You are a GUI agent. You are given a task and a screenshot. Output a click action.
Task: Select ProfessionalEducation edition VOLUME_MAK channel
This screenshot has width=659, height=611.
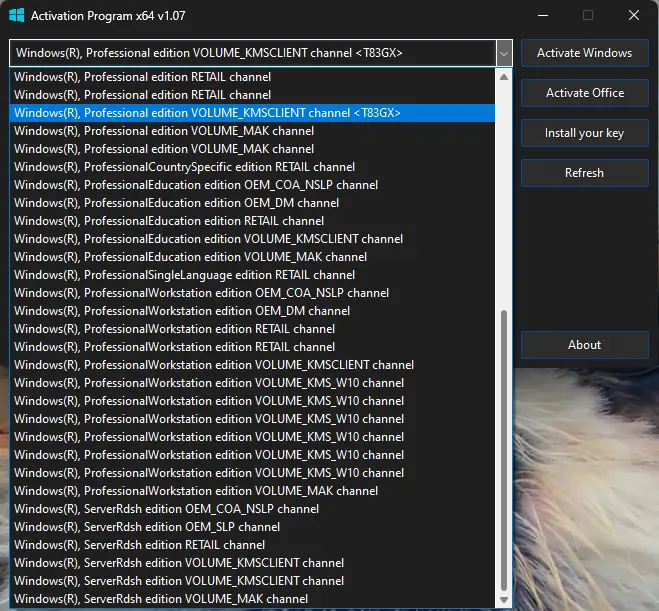tap(252, 257)
